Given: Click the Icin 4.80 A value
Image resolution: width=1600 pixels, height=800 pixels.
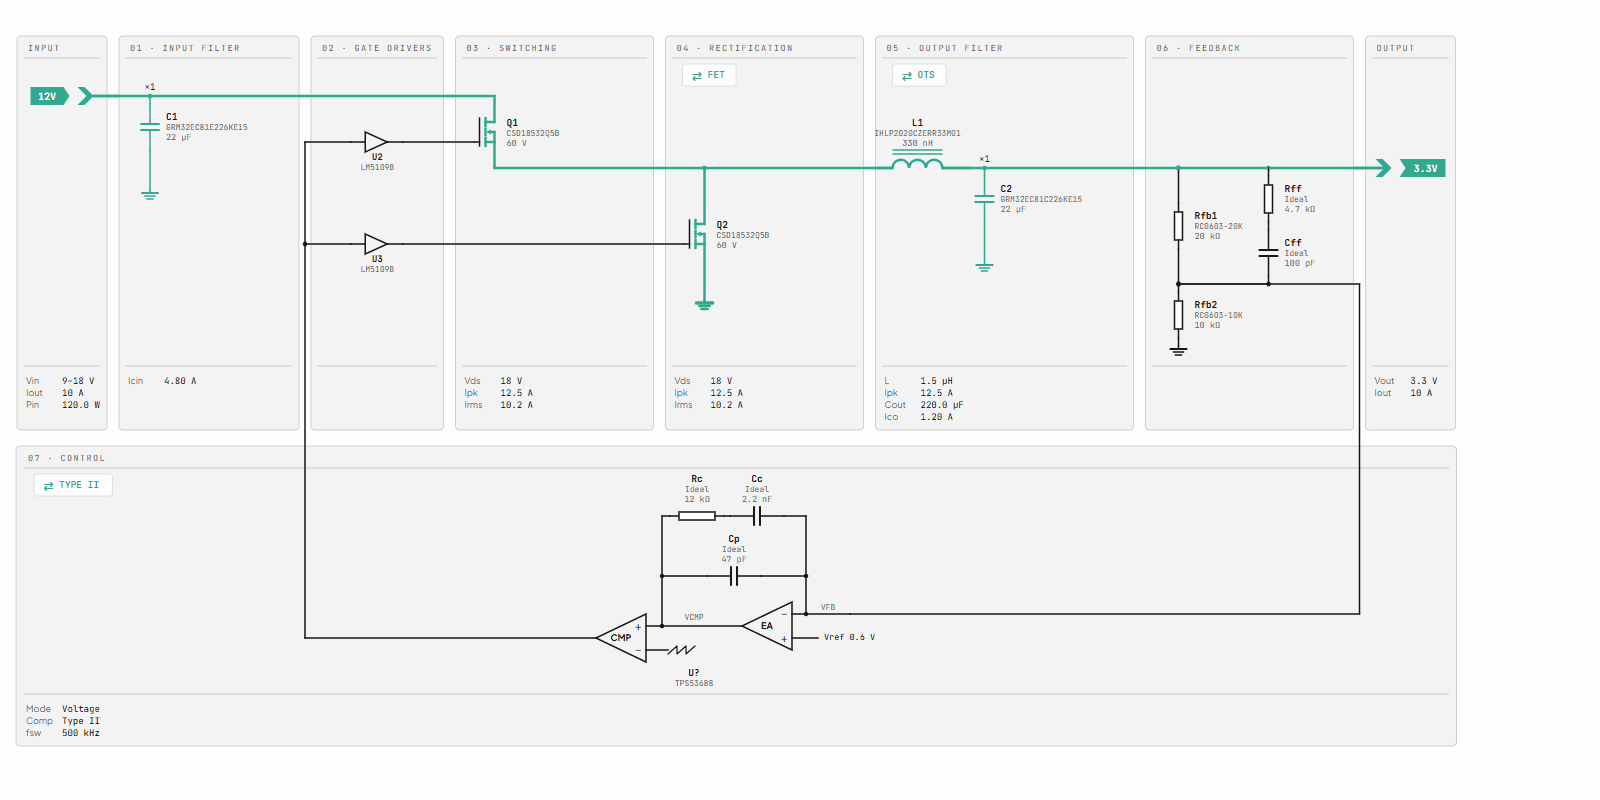Looking at the screenshot, I should (180, 381).
